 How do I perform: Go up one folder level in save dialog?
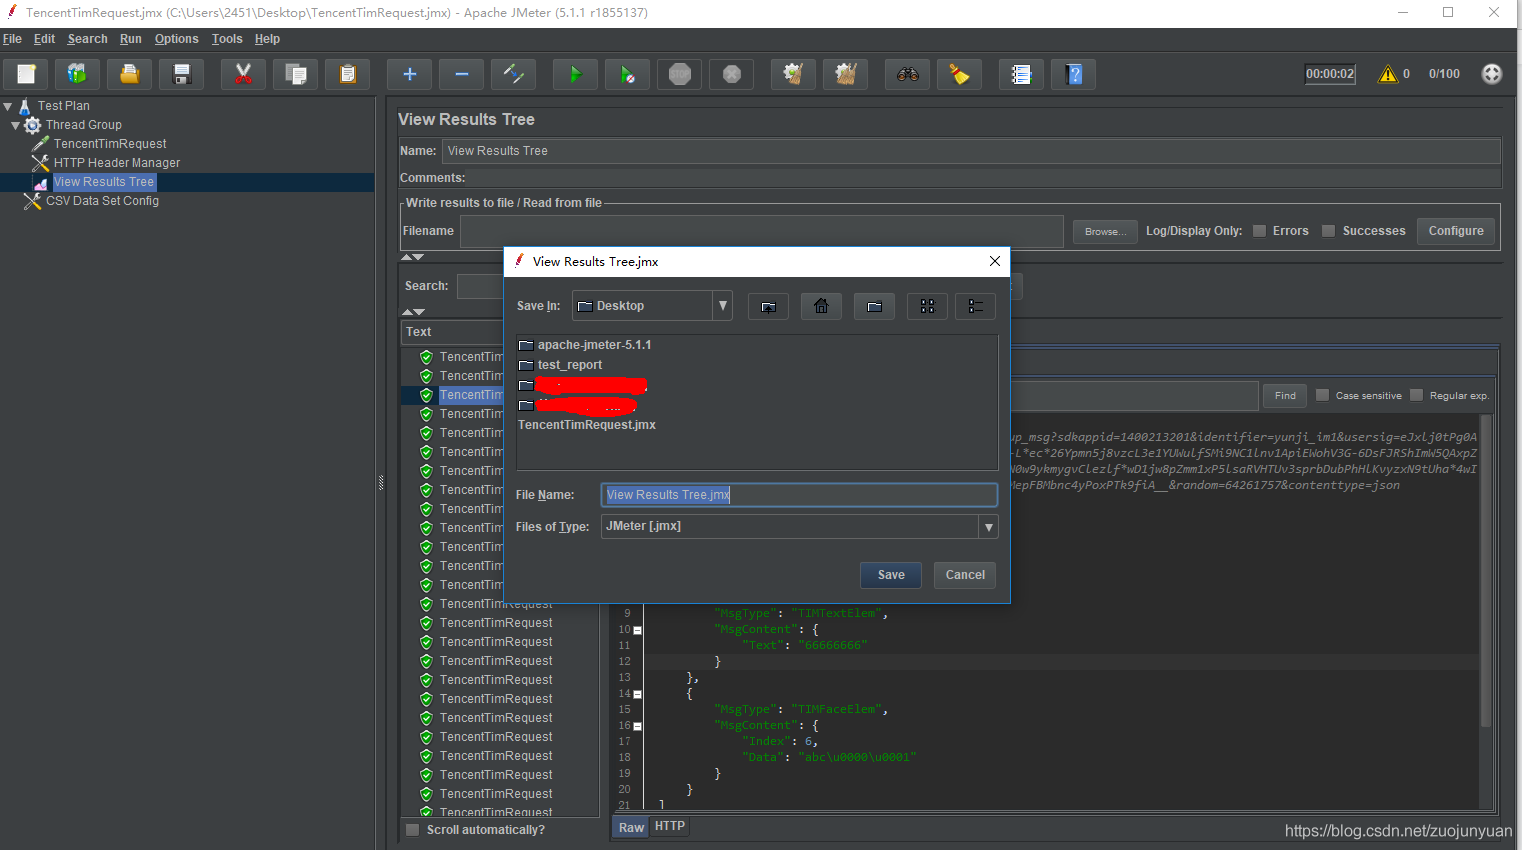768,306
